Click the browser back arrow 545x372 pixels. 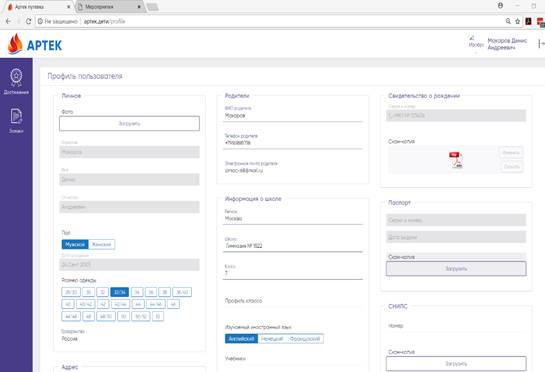point(8,21)
